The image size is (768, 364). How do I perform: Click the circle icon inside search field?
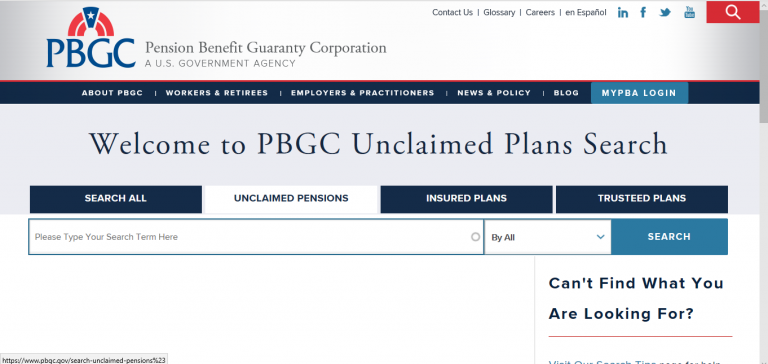(x=475, y=237)
